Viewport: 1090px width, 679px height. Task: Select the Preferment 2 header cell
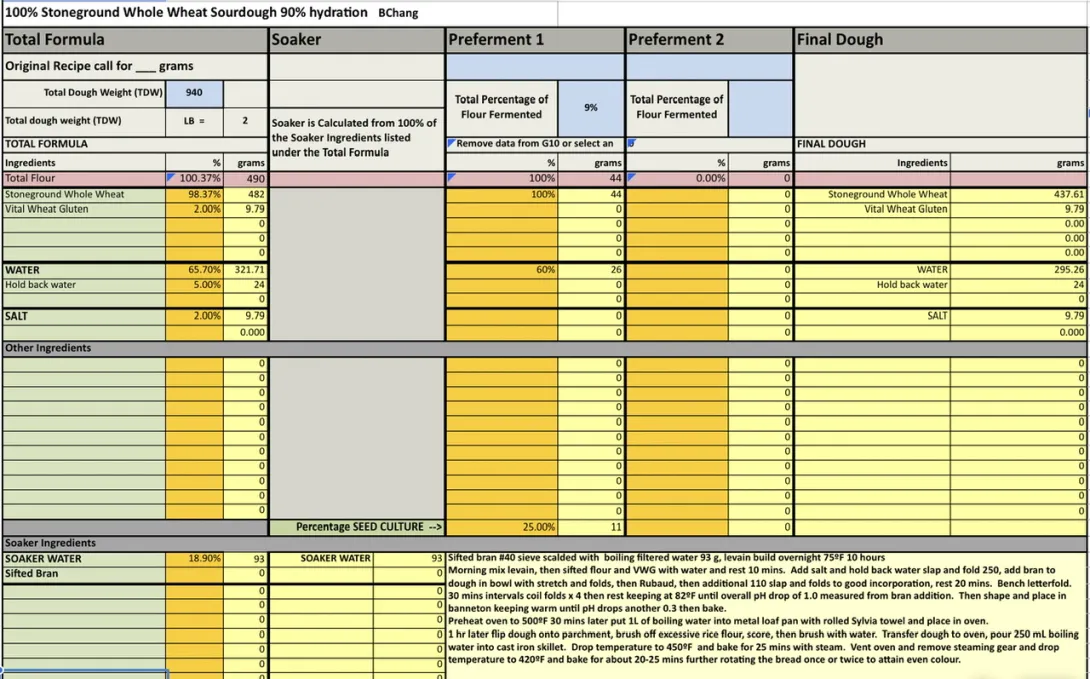tap(708, 40)
